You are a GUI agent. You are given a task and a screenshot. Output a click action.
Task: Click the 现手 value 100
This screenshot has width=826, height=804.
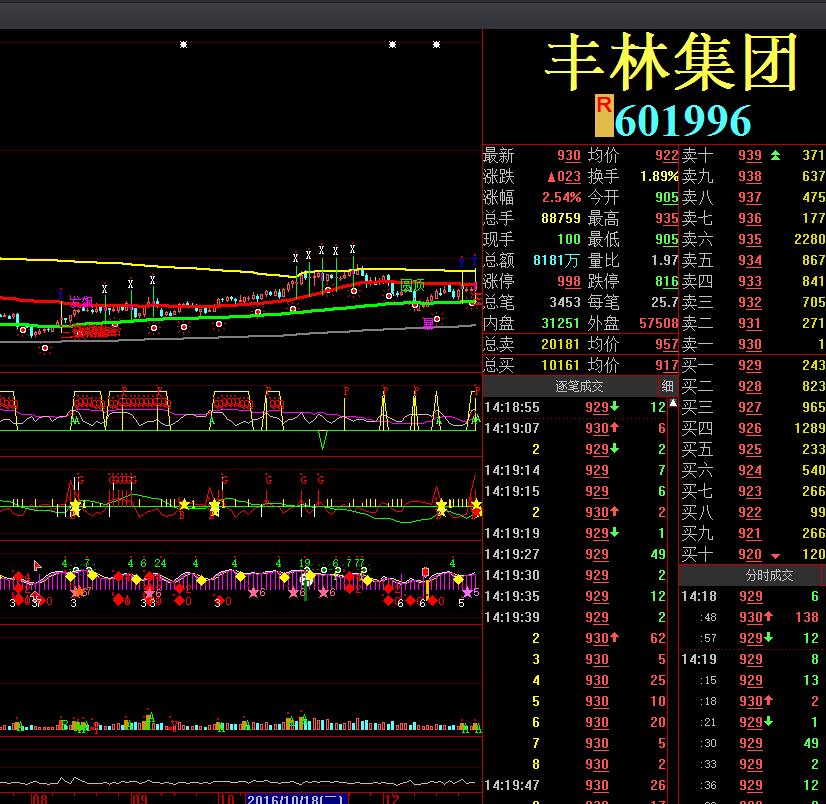click(x=569, y=239)
